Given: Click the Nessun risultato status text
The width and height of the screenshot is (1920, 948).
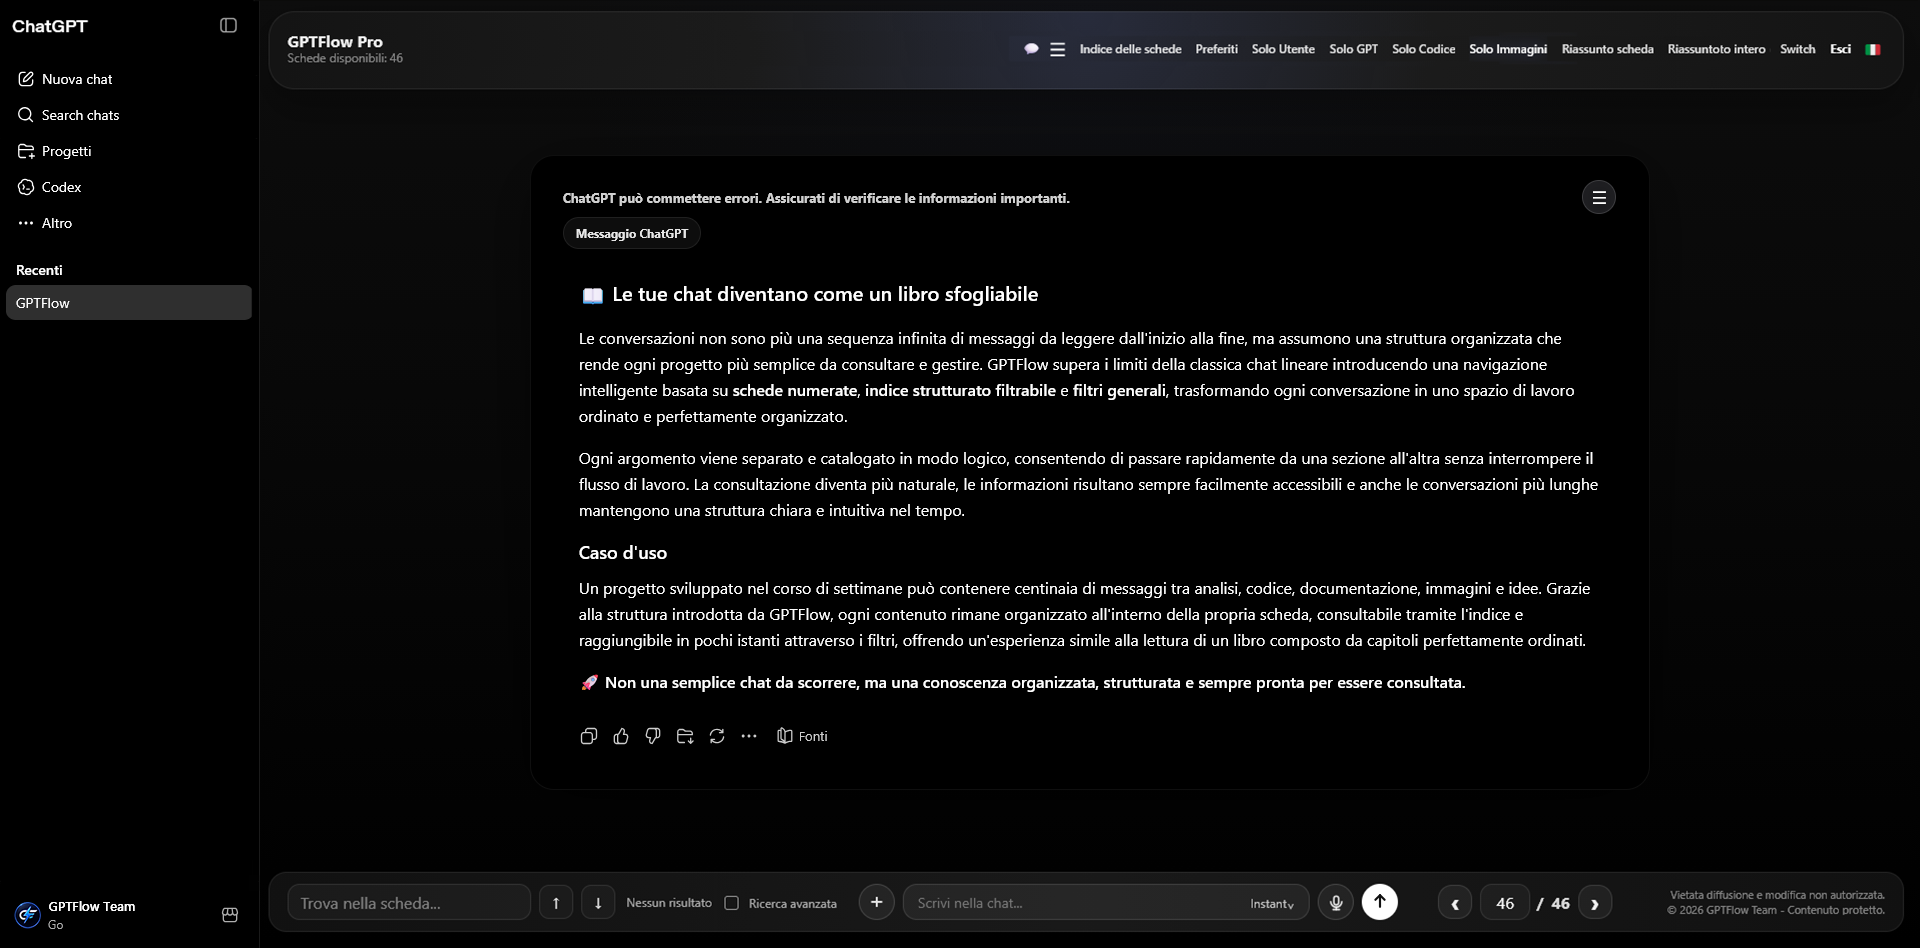Looking at the screenshot, I should coord(669,903).
